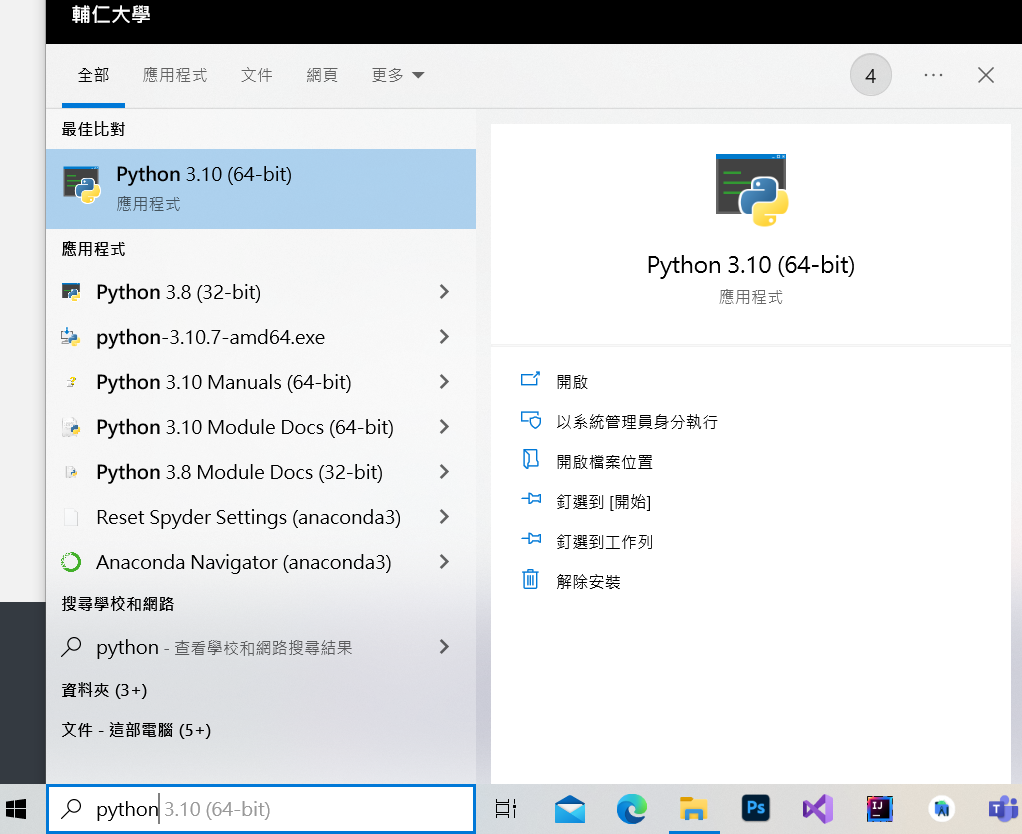Click the blue compass icon in taskbar
The width and height of the screenshot is (1022, 834).
pyautogui.click(x=942, y=809)
